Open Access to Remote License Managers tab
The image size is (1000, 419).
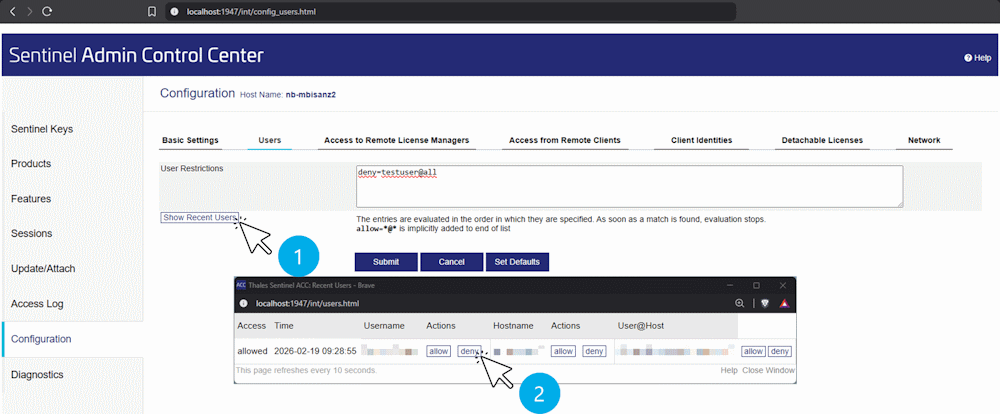[397, 141]
